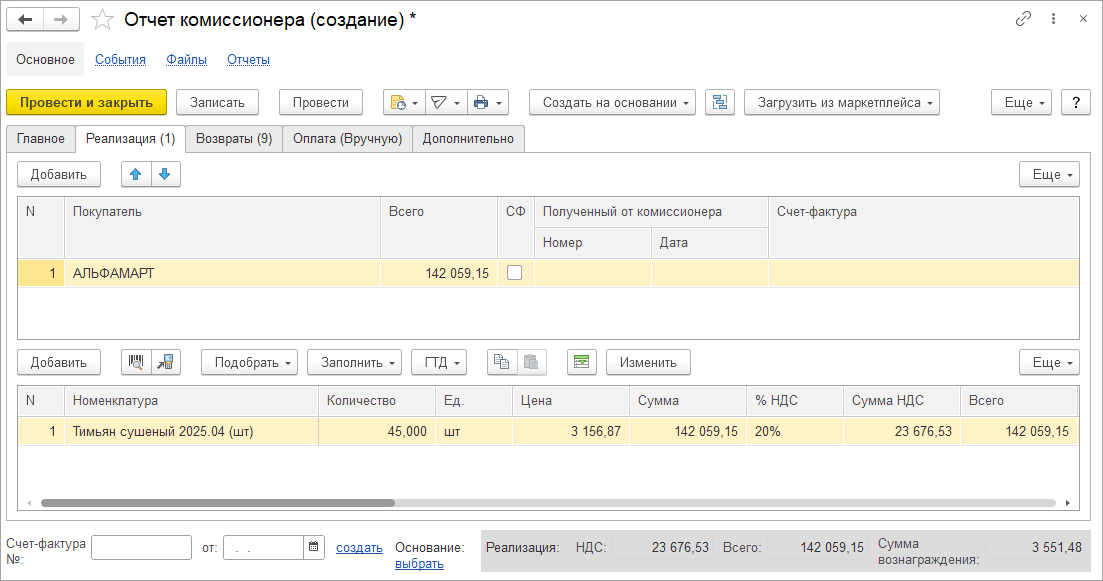Click the horizontal scrollbar of the items table

(x=218, y=503)
